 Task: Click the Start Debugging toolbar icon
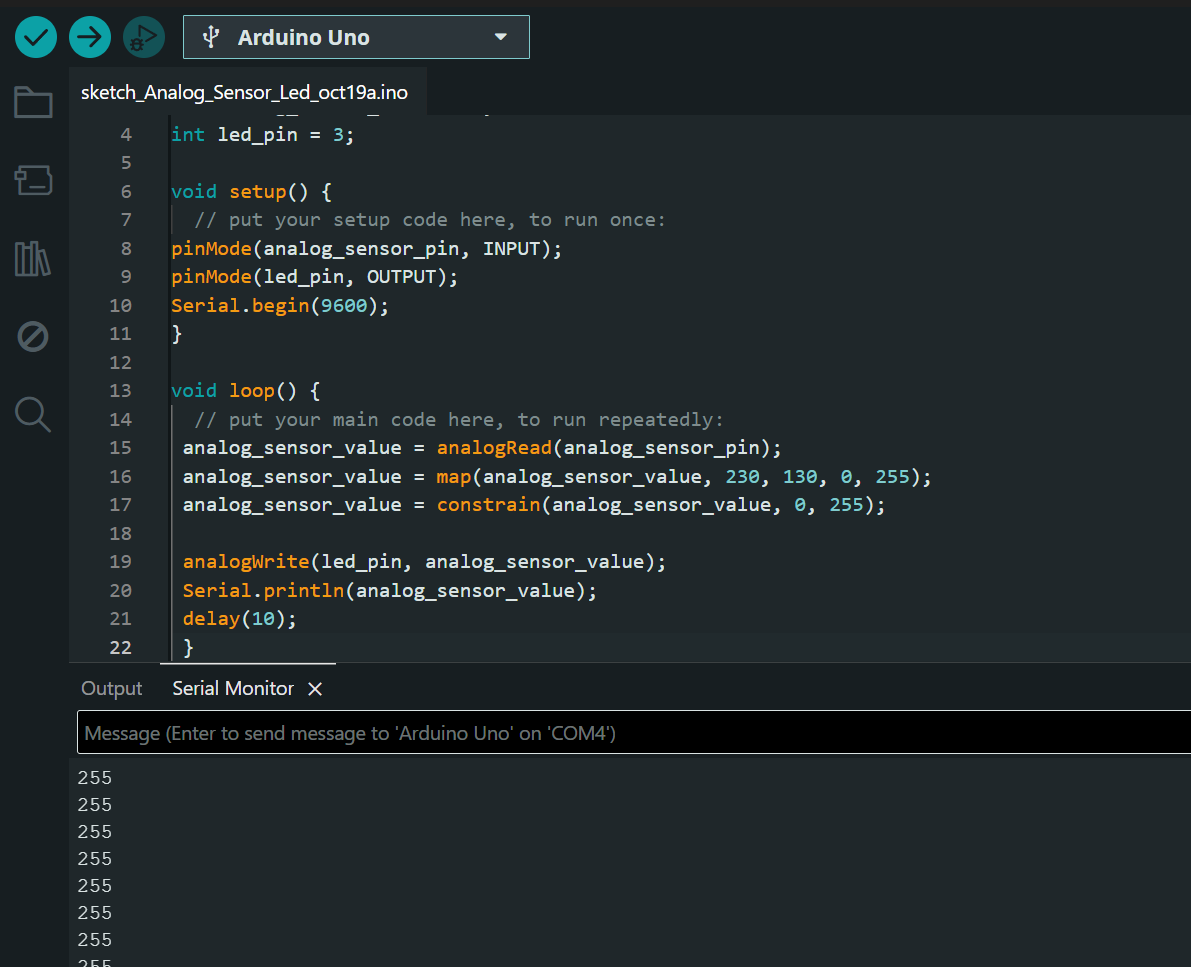point(144,38)
